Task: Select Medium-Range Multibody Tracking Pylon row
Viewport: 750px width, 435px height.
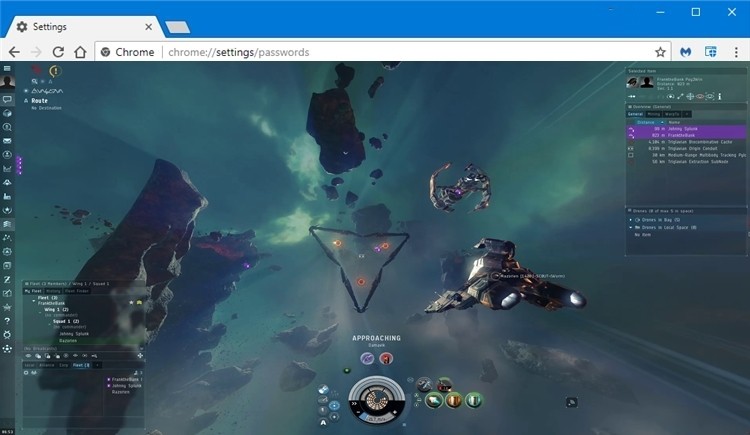Action: [x=686, y=155]
